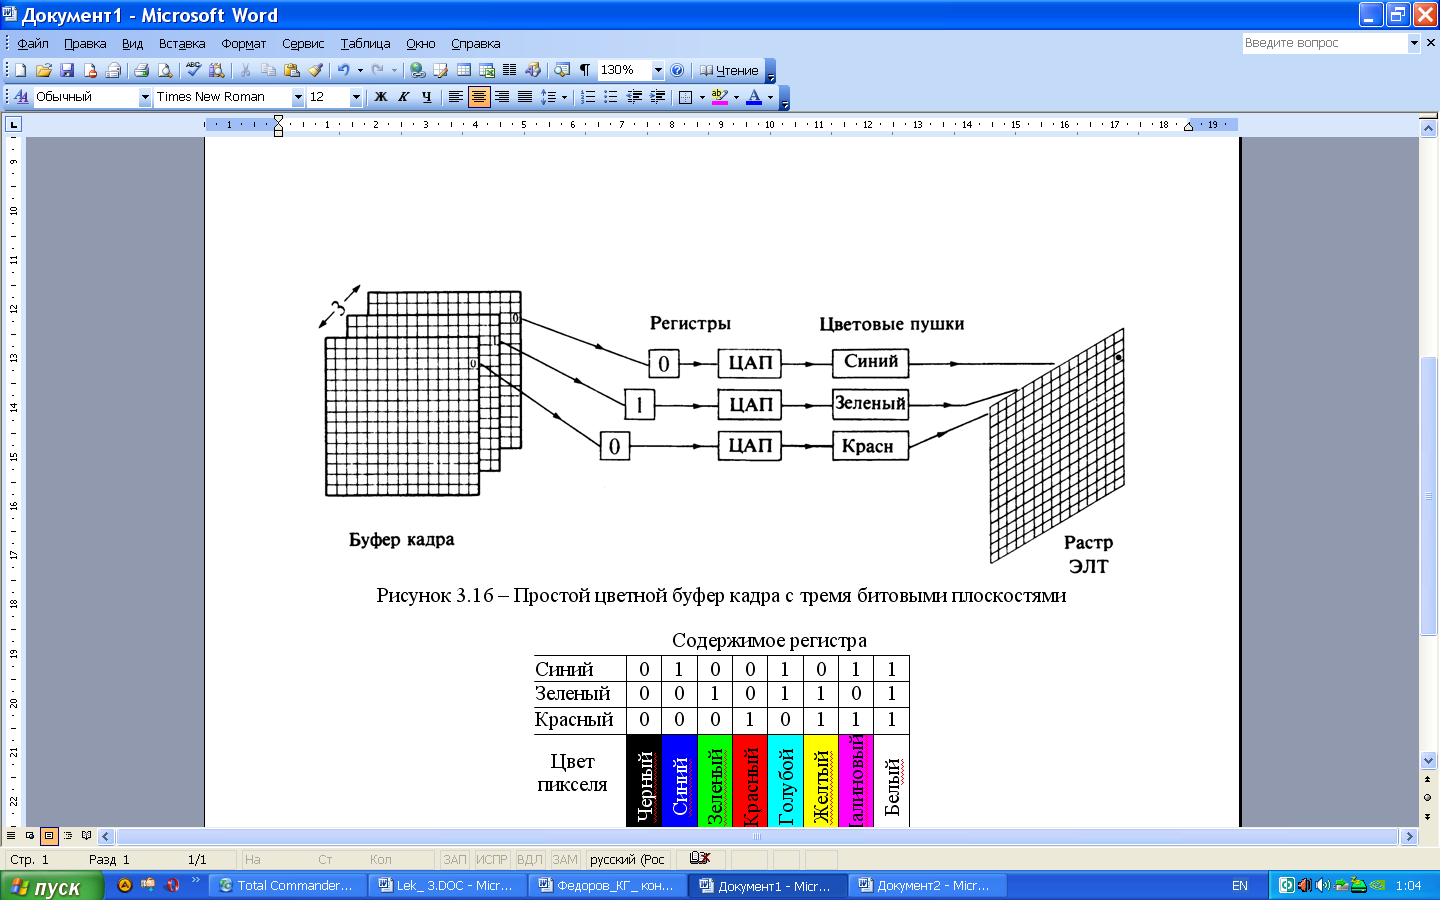This screenshot has height=900, width=1440.
Task: Open the zoom 130% dropdown
Action: coord(658,70)
